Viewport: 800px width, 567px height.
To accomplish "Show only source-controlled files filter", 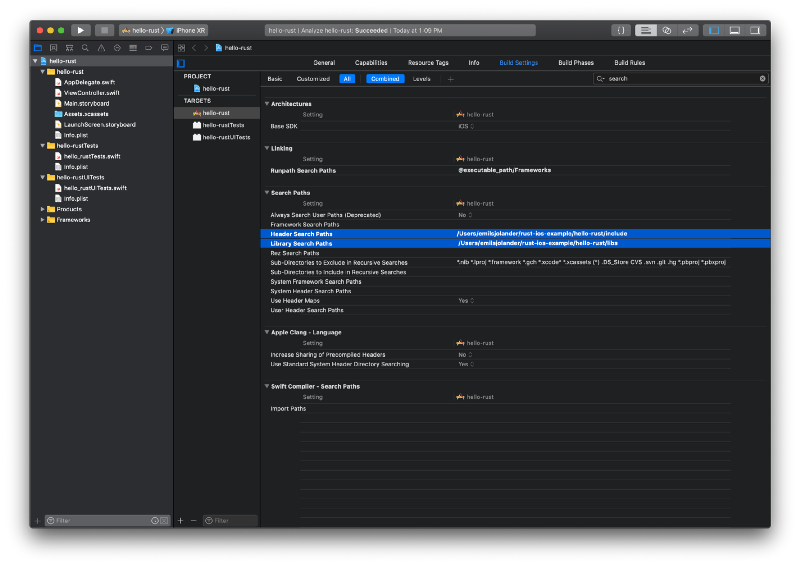I will [164, 521].
